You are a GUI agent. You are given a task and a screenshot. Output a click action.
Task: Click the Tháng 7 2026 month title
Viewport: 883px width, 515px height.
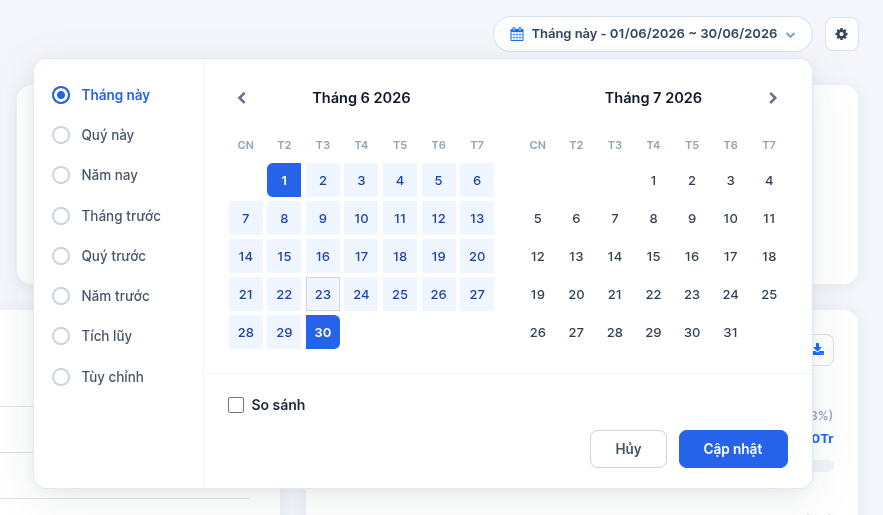click(x=653, y=98)
